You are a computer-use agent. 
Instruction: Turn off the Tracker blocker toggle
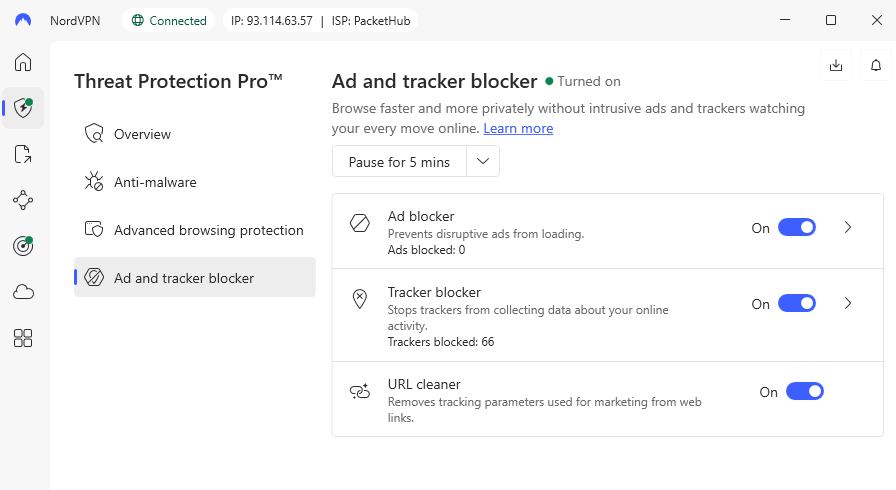coord(797,303)
